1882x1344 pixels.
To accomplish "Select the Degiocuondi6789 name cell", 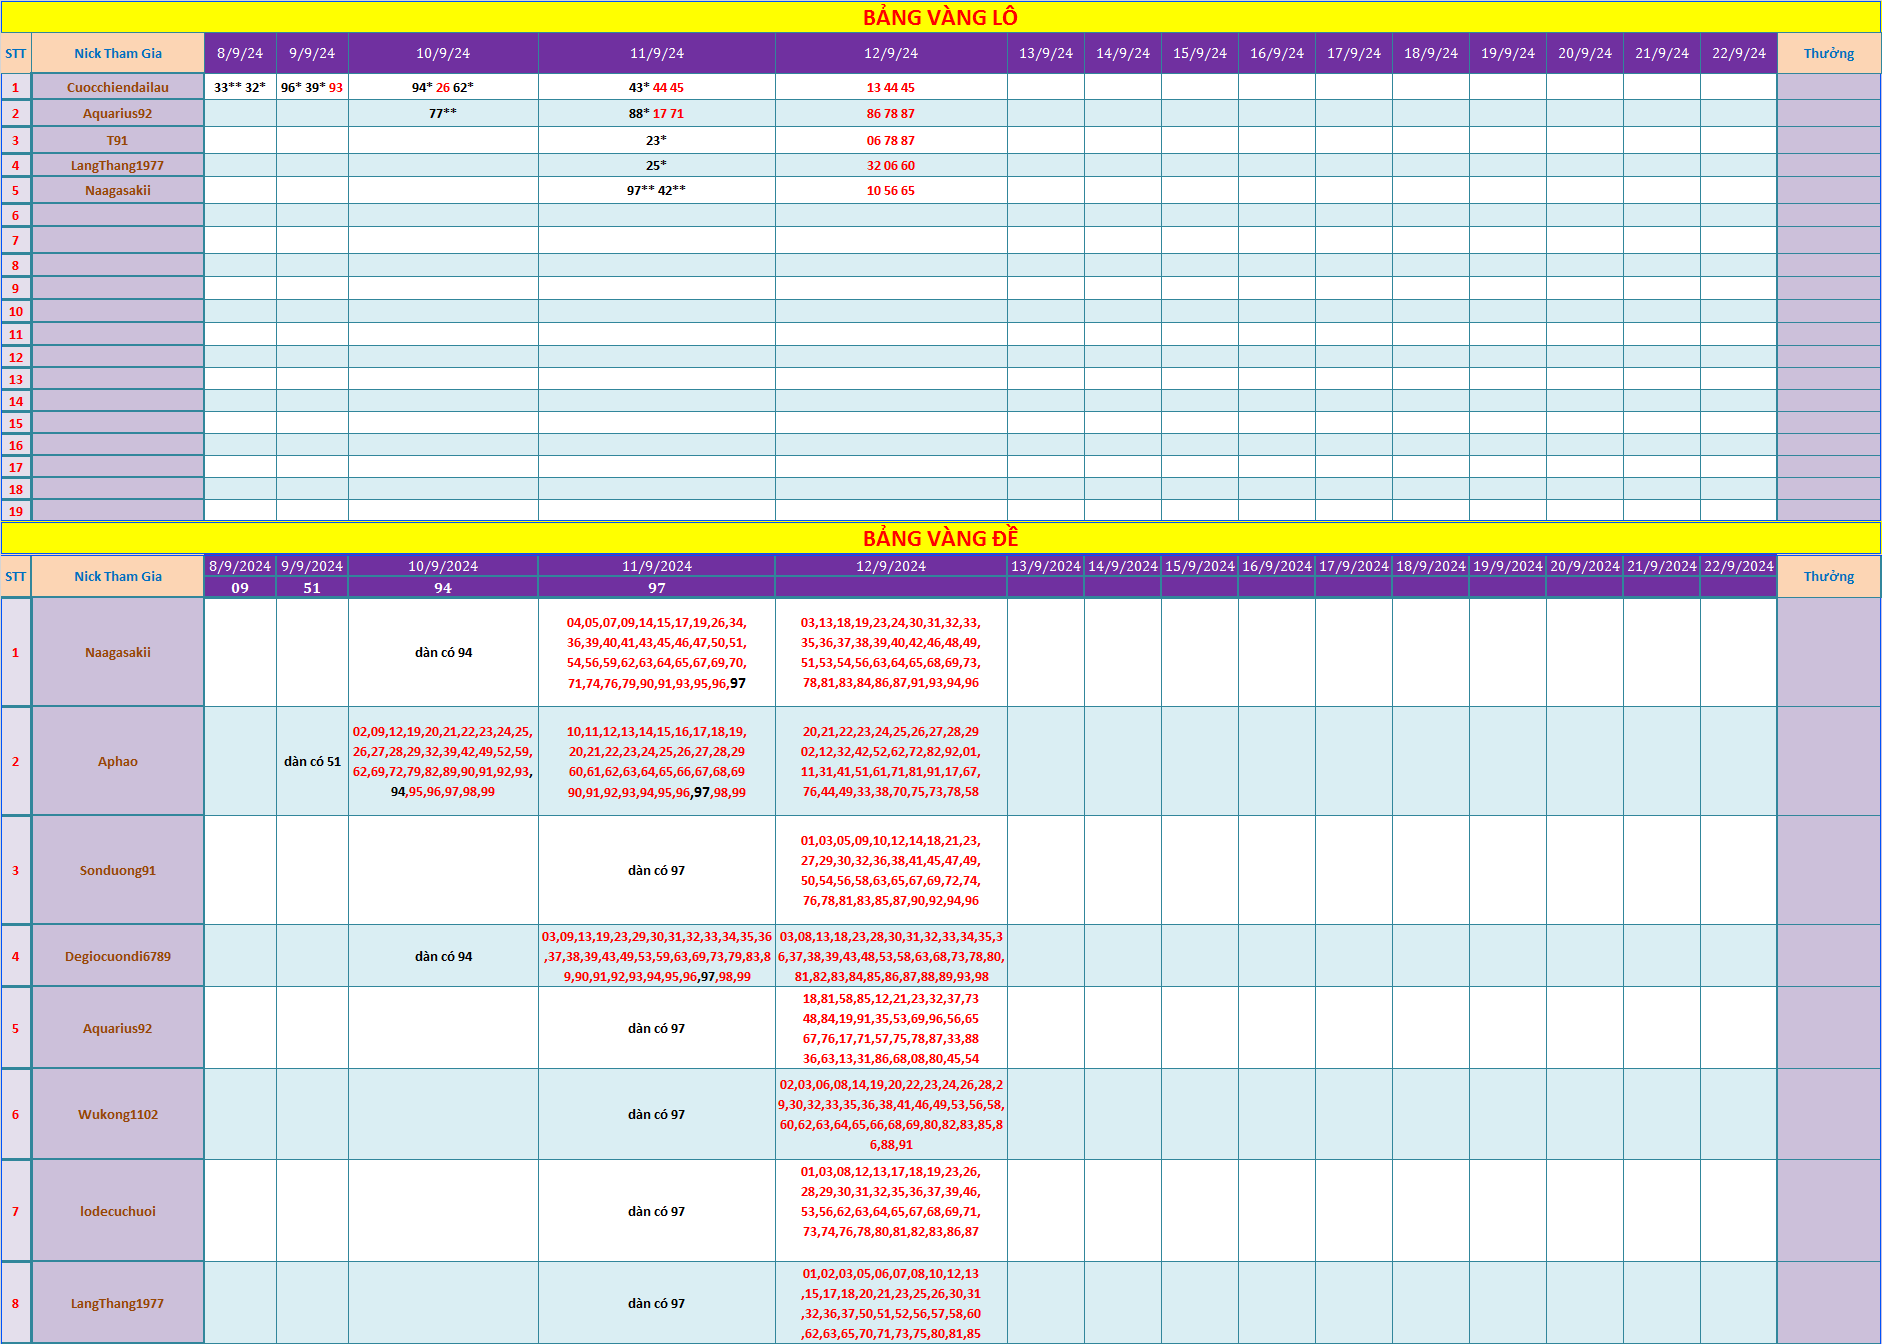I will [118, 956].
